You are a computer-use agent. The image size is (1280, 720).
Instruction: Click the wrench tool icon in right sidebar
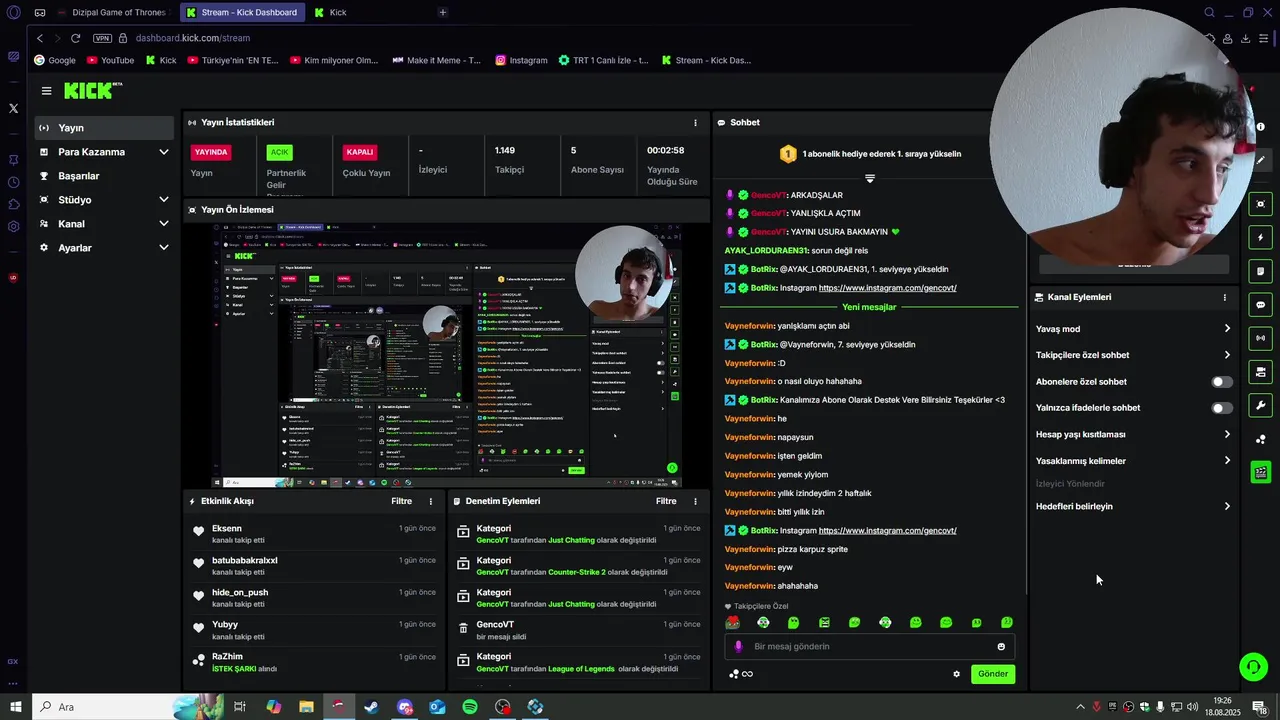pyautogui.click(x=1260, y=405)
